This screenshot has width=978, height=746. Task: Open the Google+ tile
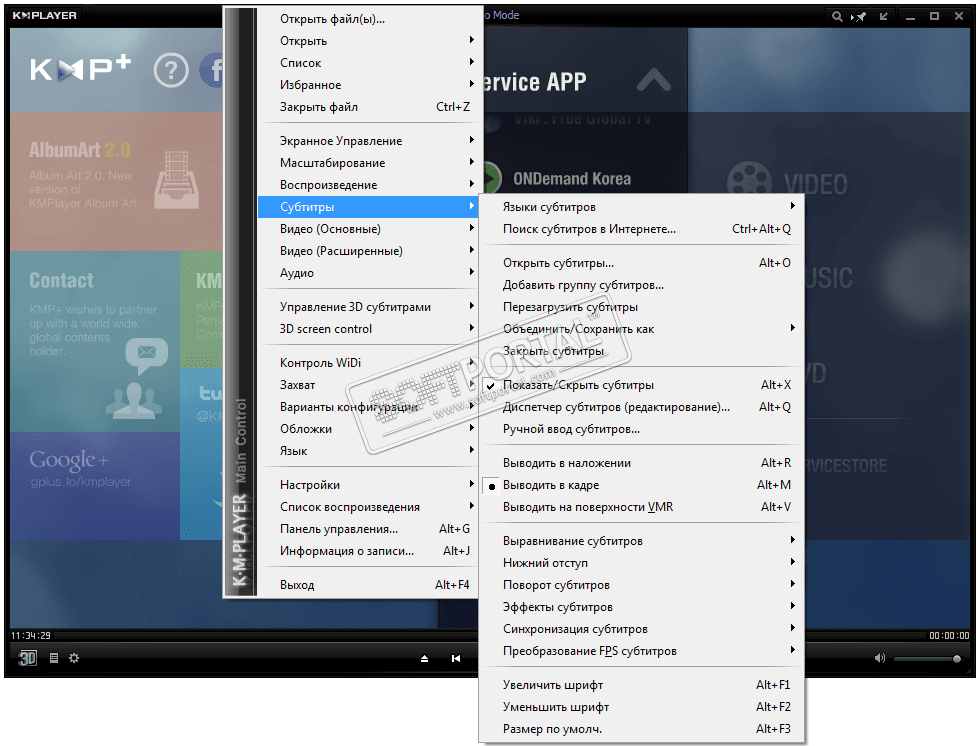click(95, 486)
